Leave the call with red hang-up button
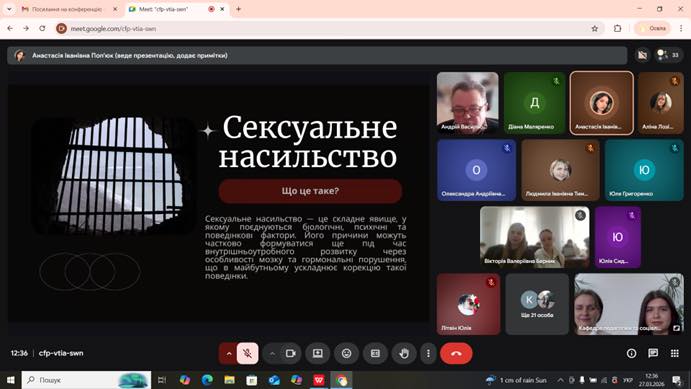This screenshot has height=389, width=691. [x=456, y=353]
